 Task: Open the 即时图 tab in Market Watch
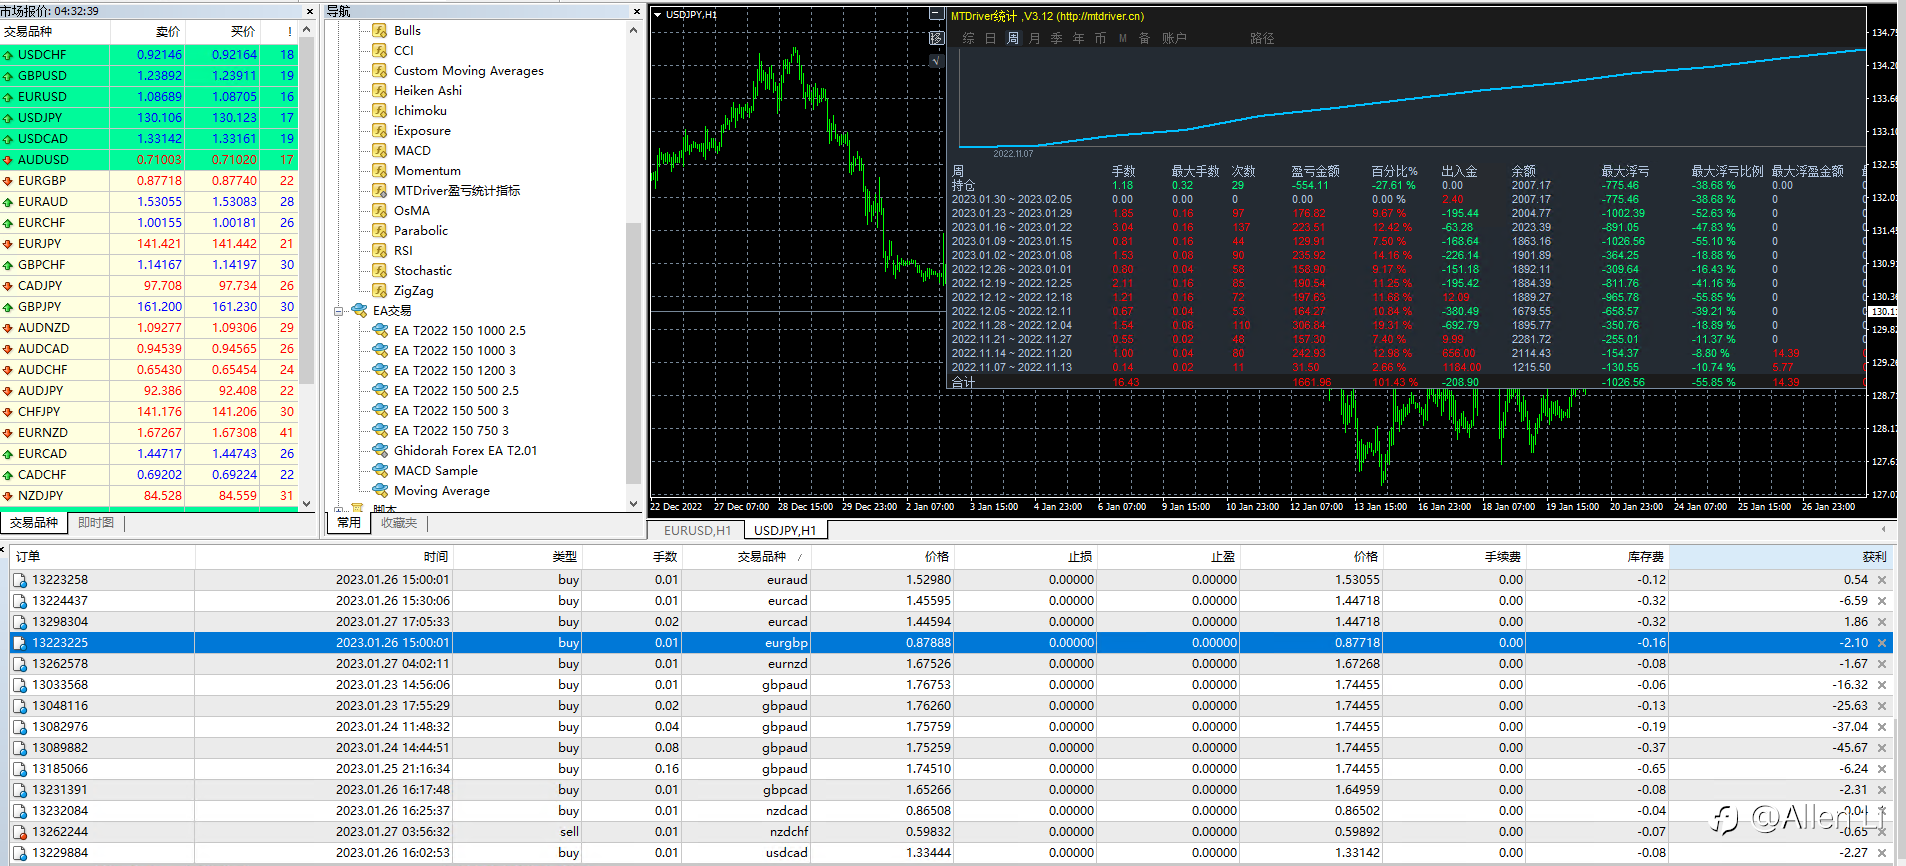click(x=96, y=523)
